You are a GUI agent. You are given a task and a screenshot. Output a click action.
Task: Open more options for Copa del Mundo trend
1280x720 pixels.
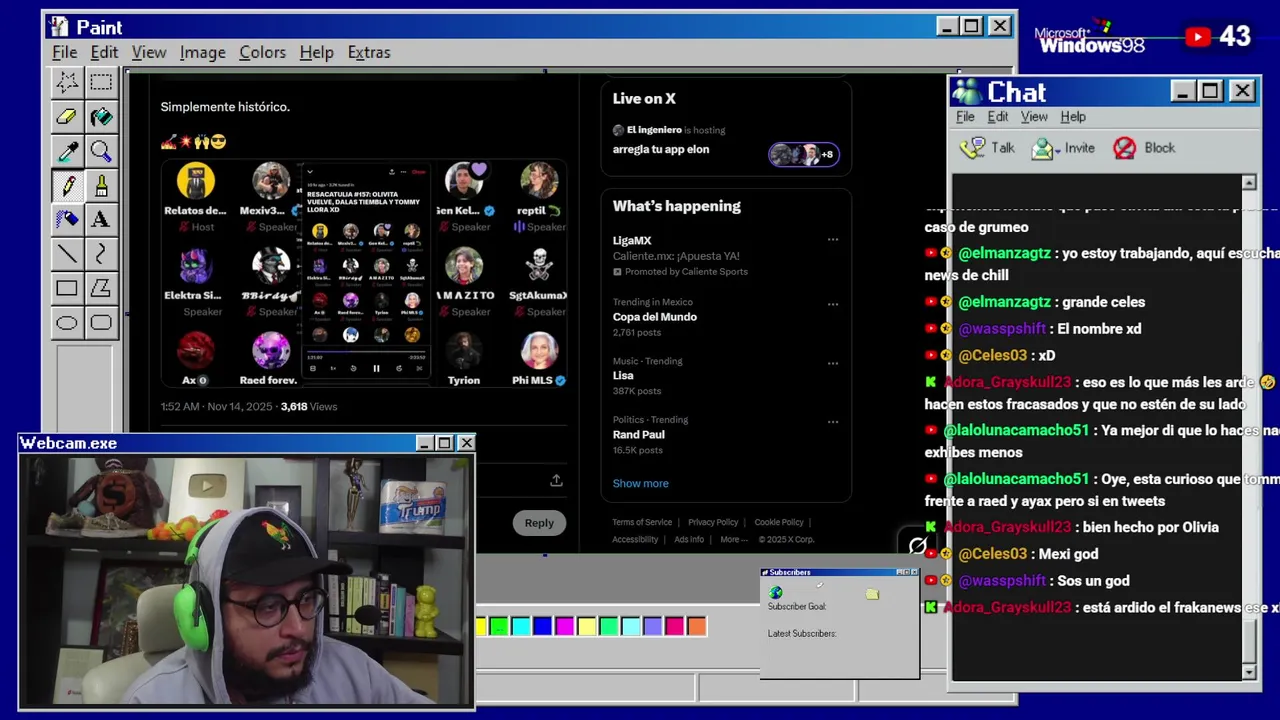pos(832,304)
